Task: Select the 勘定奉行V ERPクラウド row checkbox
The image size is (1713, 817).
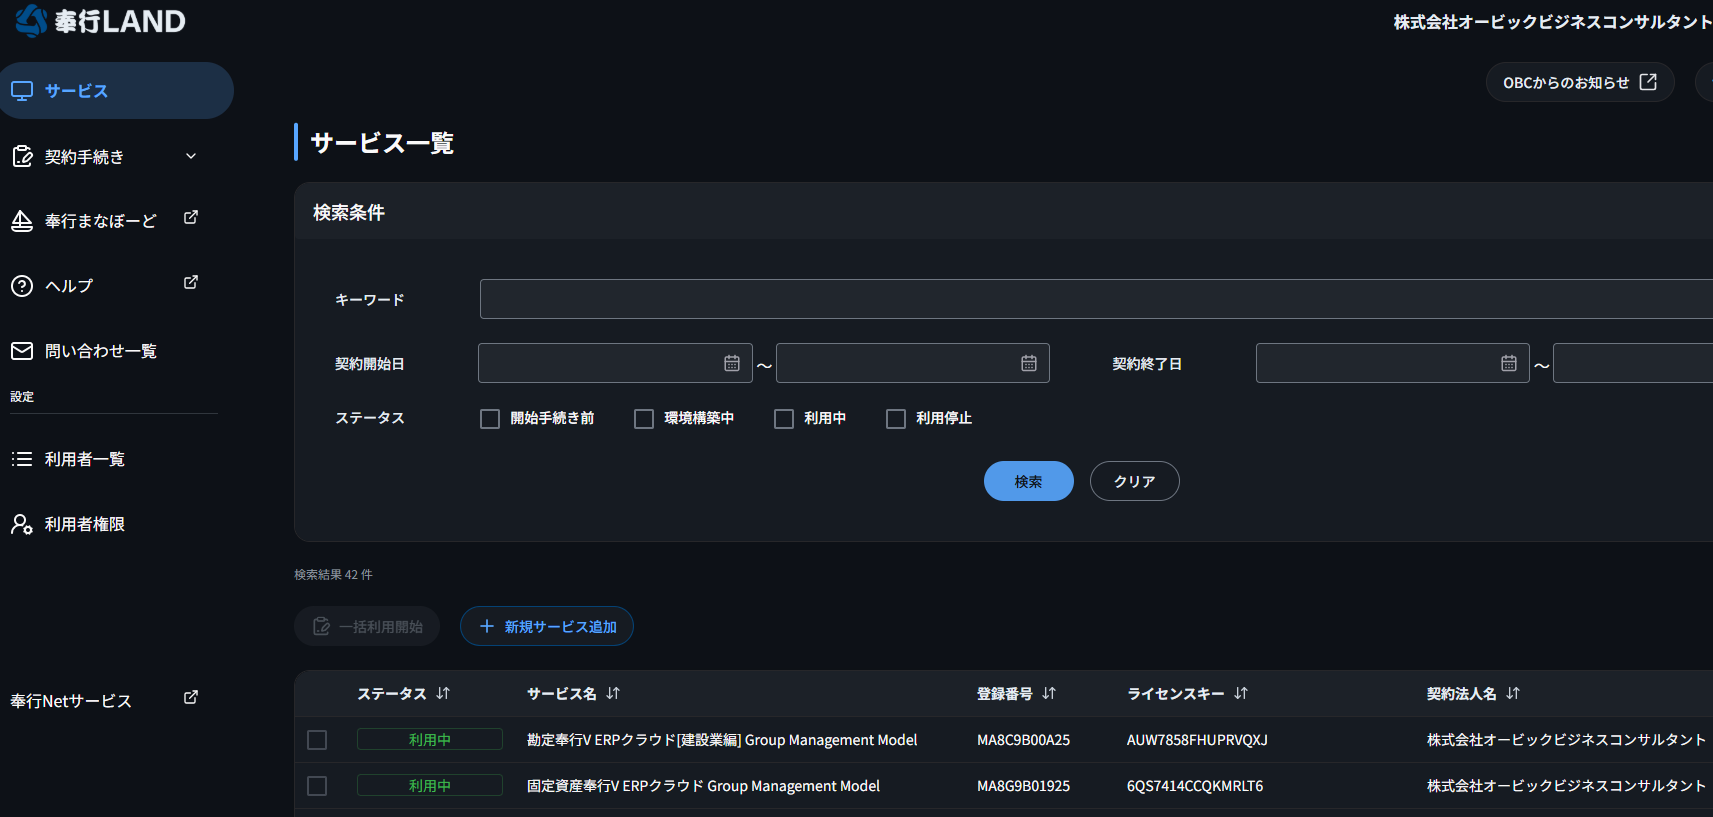Action: 317,740
